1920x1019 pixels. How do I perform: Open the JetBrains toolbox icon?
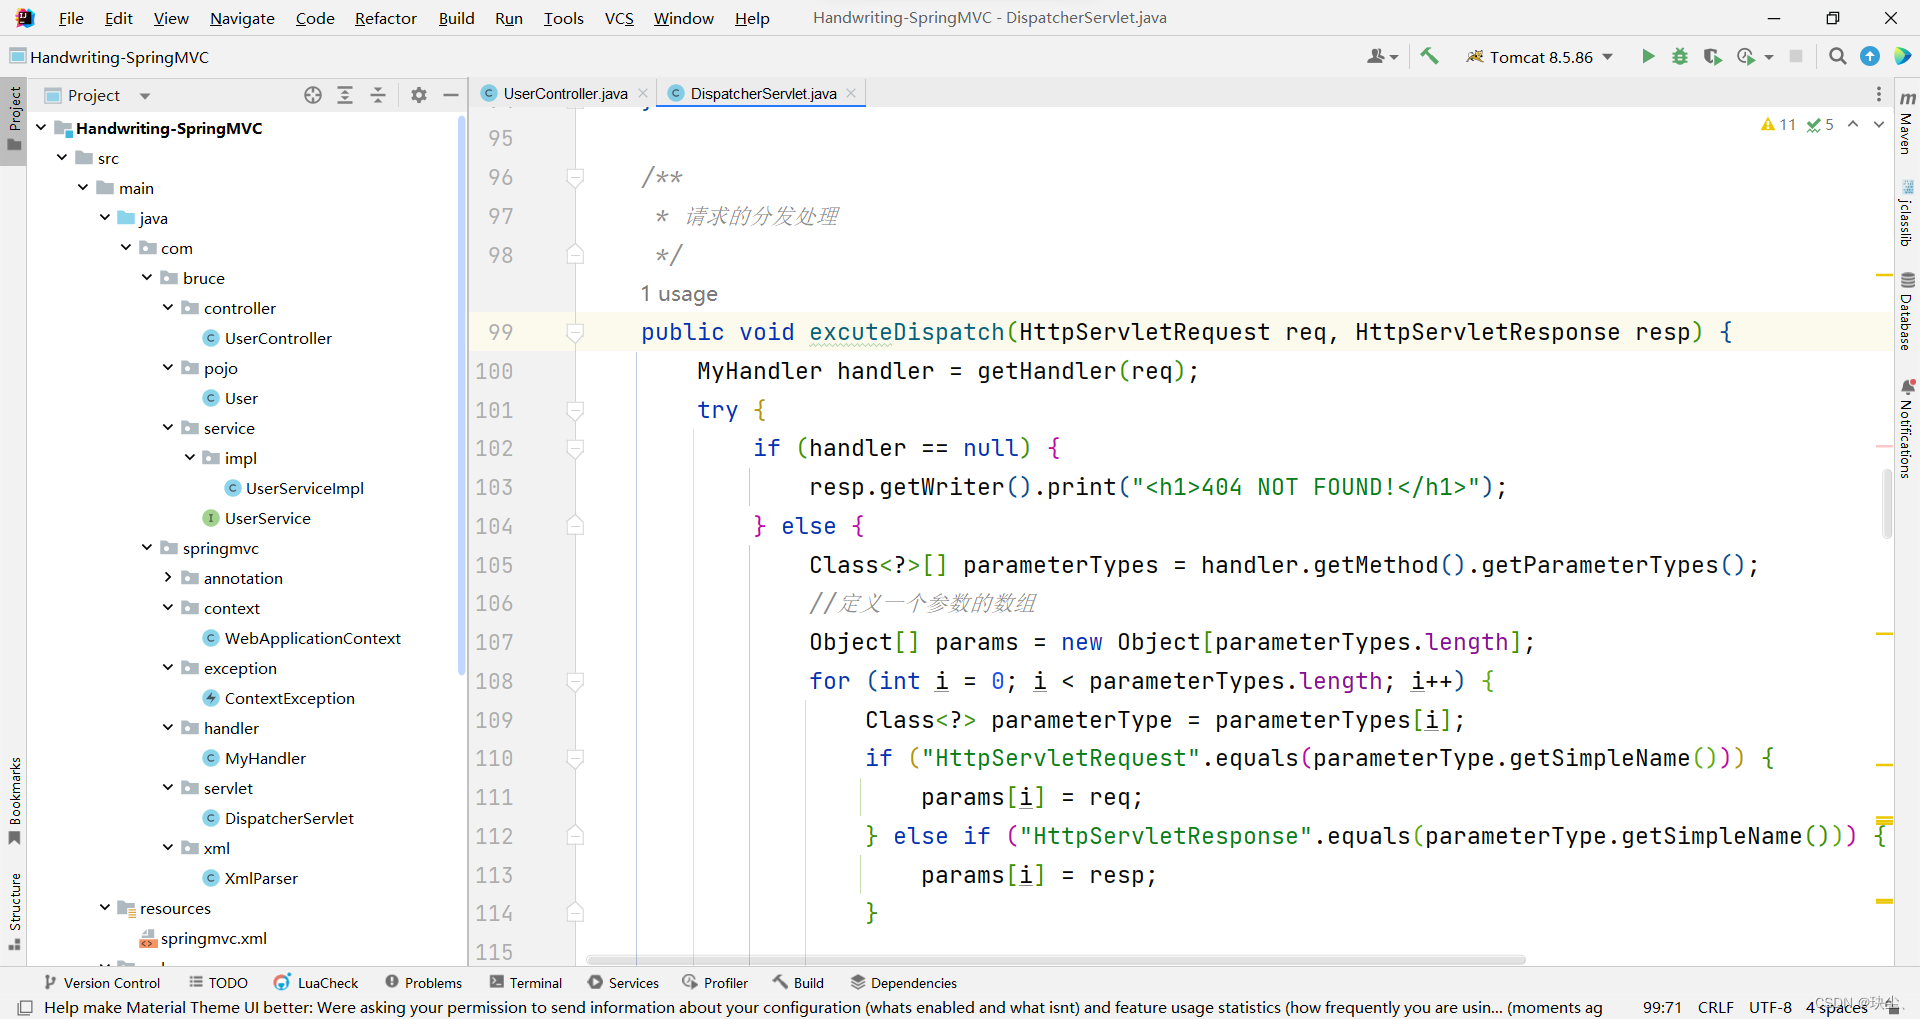tap(1902, 57)
